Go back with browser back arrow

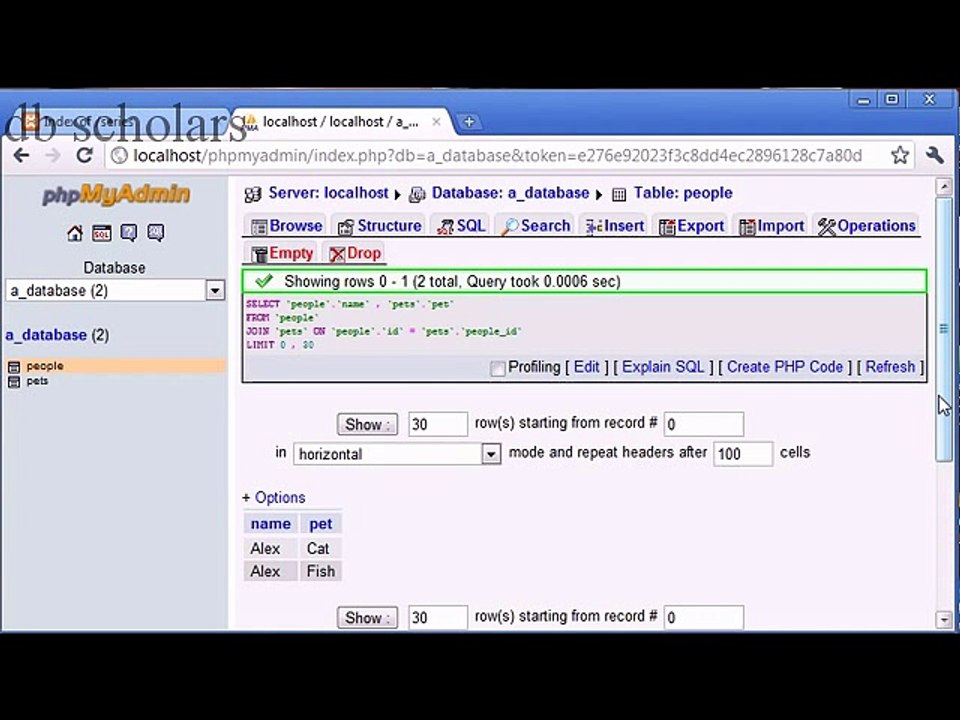[x=21, y=156]
